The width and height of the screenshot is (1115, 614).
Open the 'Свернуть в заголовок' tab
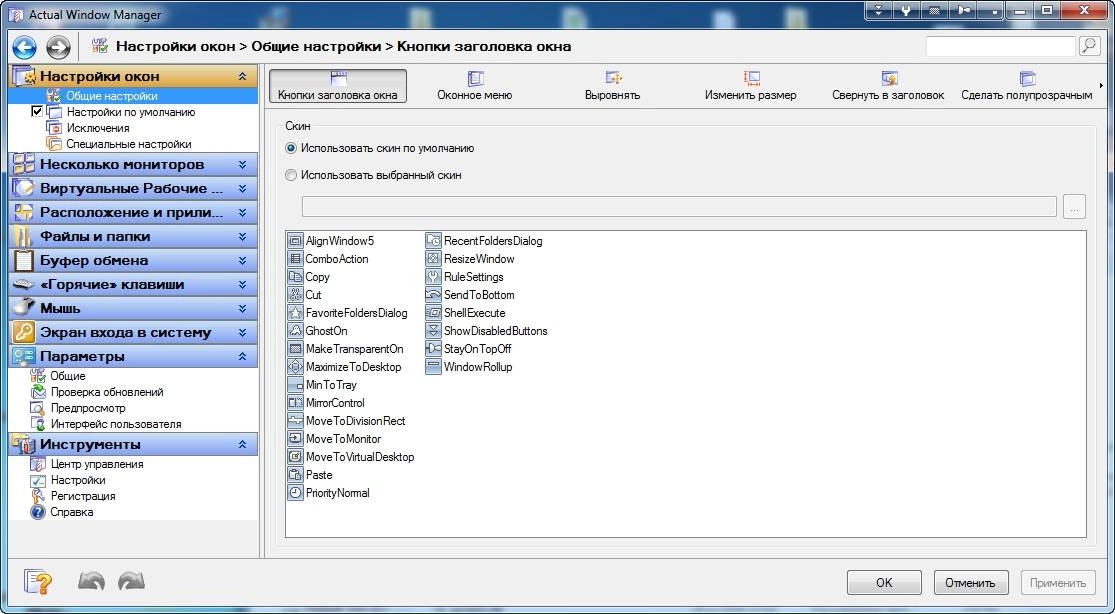[888, 86]
